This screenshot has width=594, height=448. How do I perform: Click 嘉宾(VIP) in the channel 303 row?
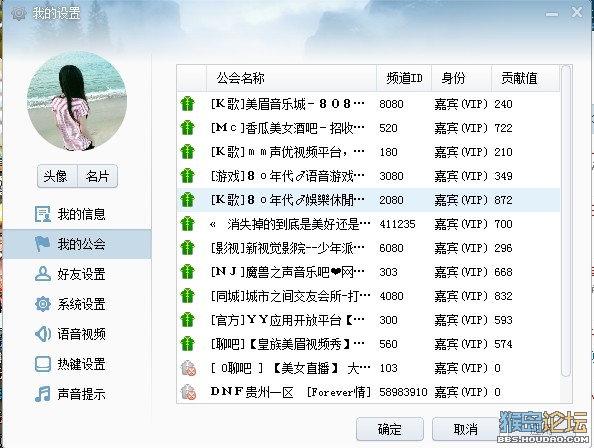[461, 272]
